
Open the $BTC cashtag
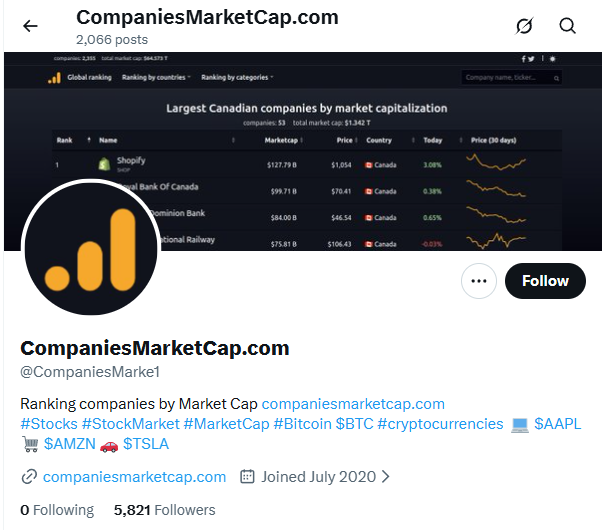[356, 424]
